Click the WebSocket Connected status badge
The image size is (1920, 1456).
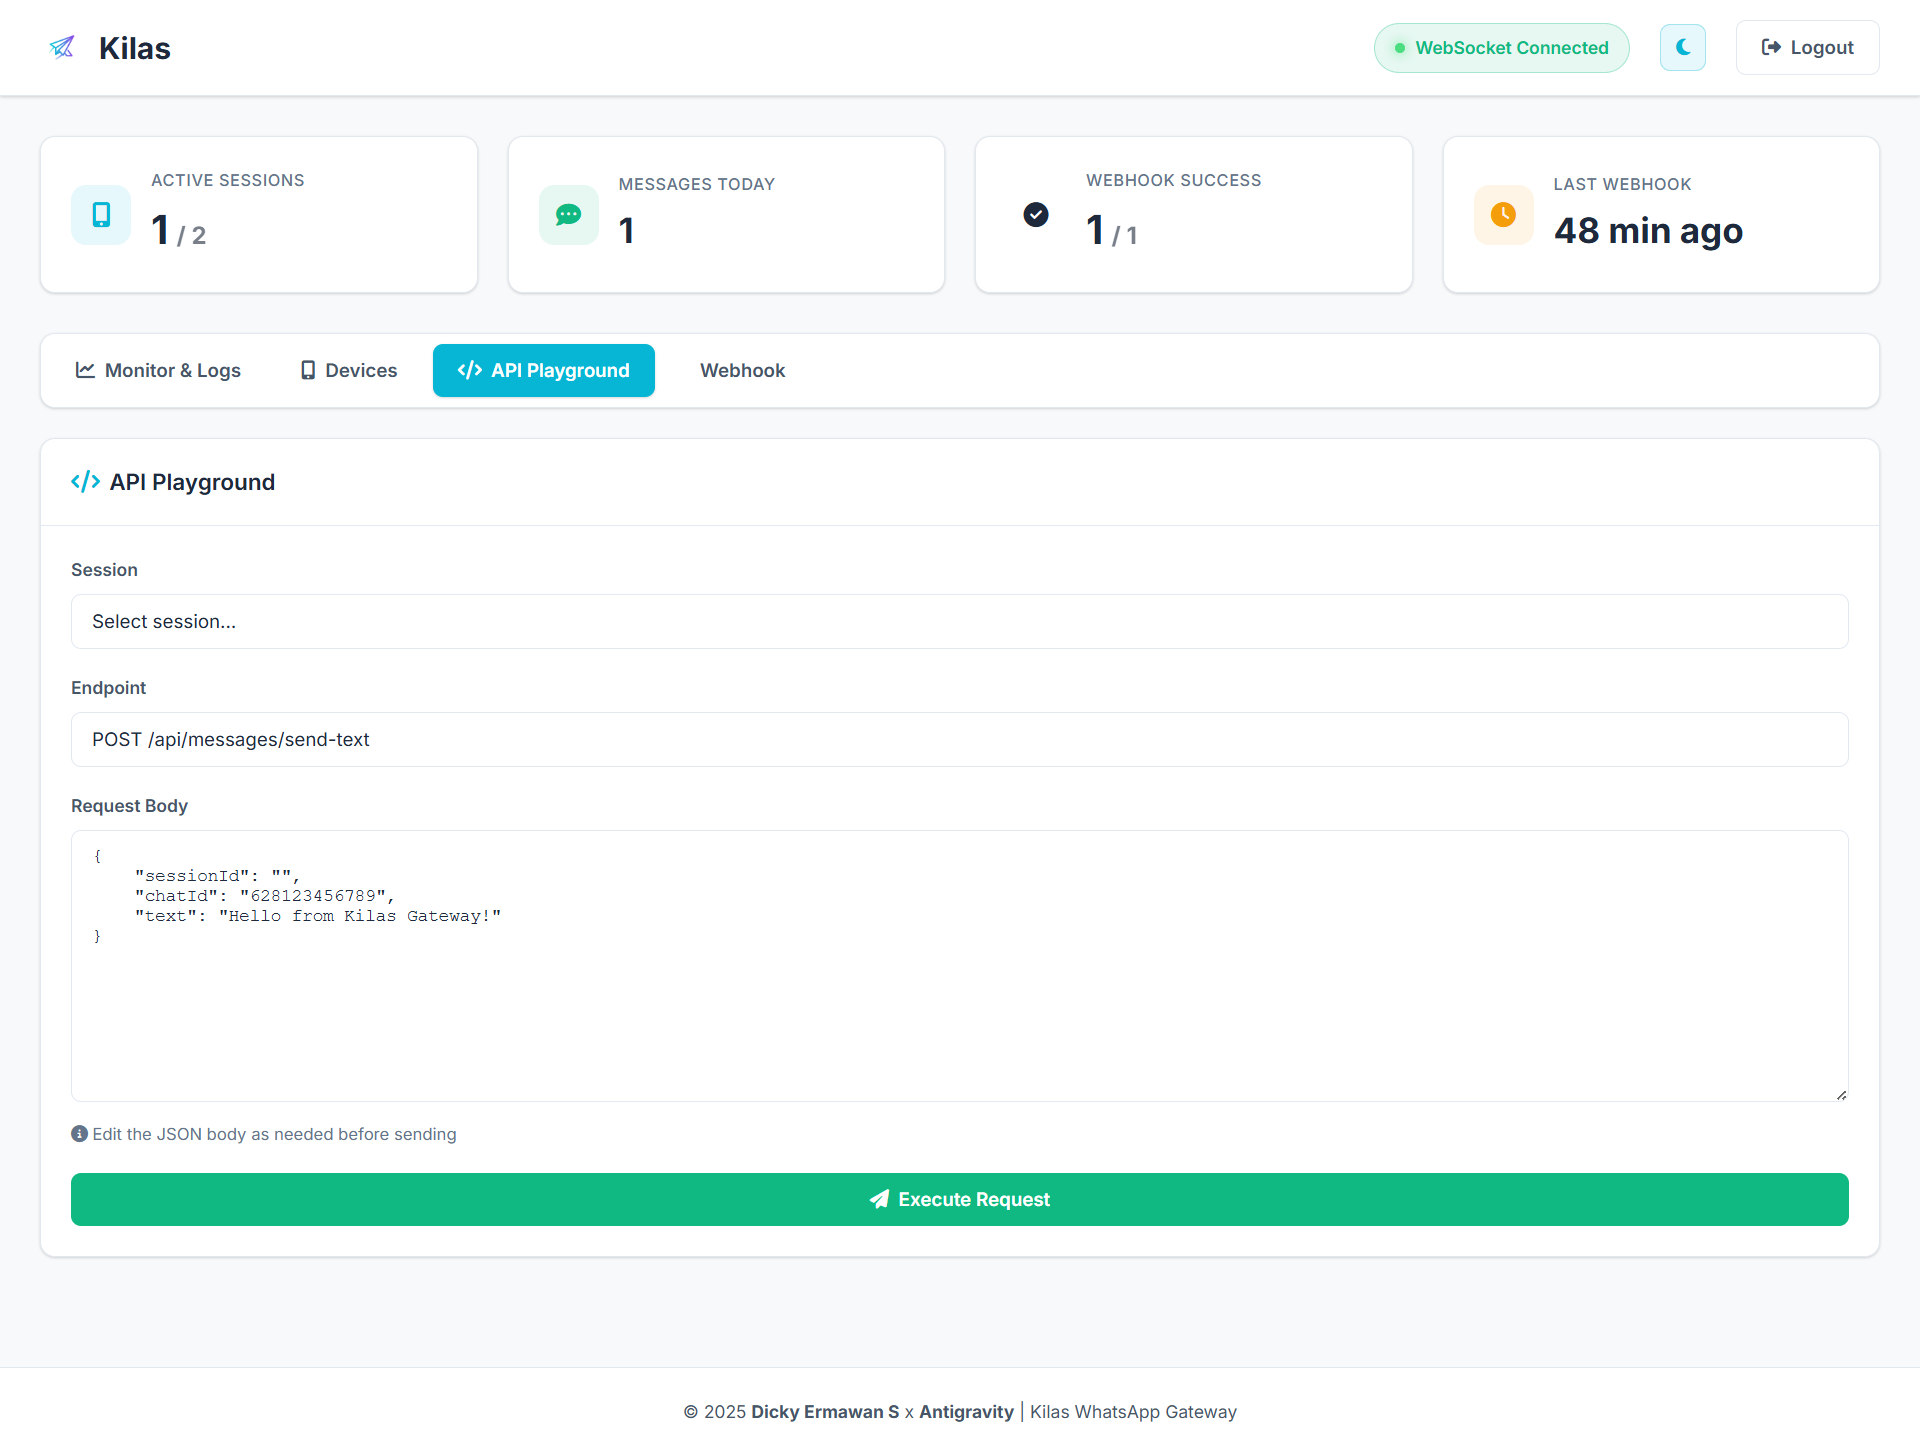click(1501, 48)
